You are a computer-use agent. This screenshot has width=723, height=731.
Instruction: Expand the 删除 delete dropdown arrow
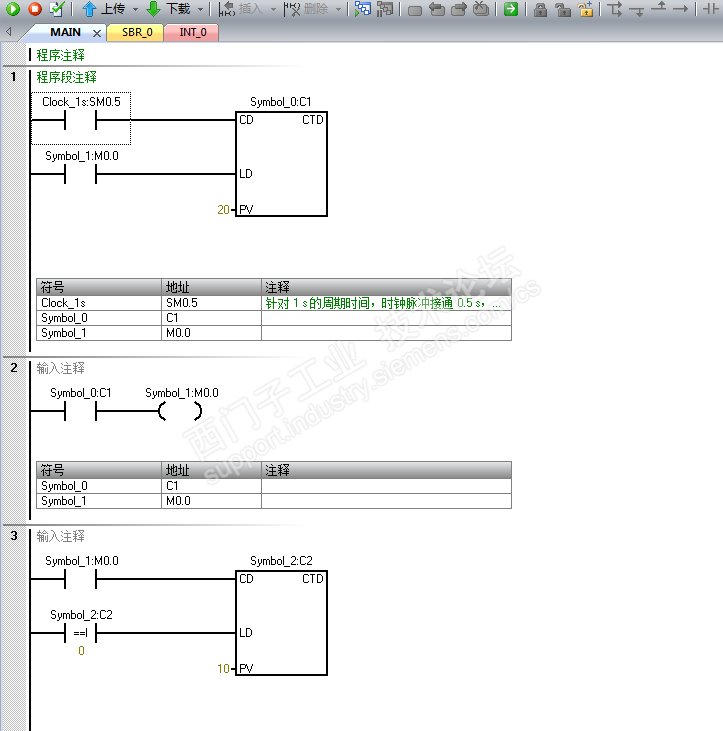click(x=338, y=9)
